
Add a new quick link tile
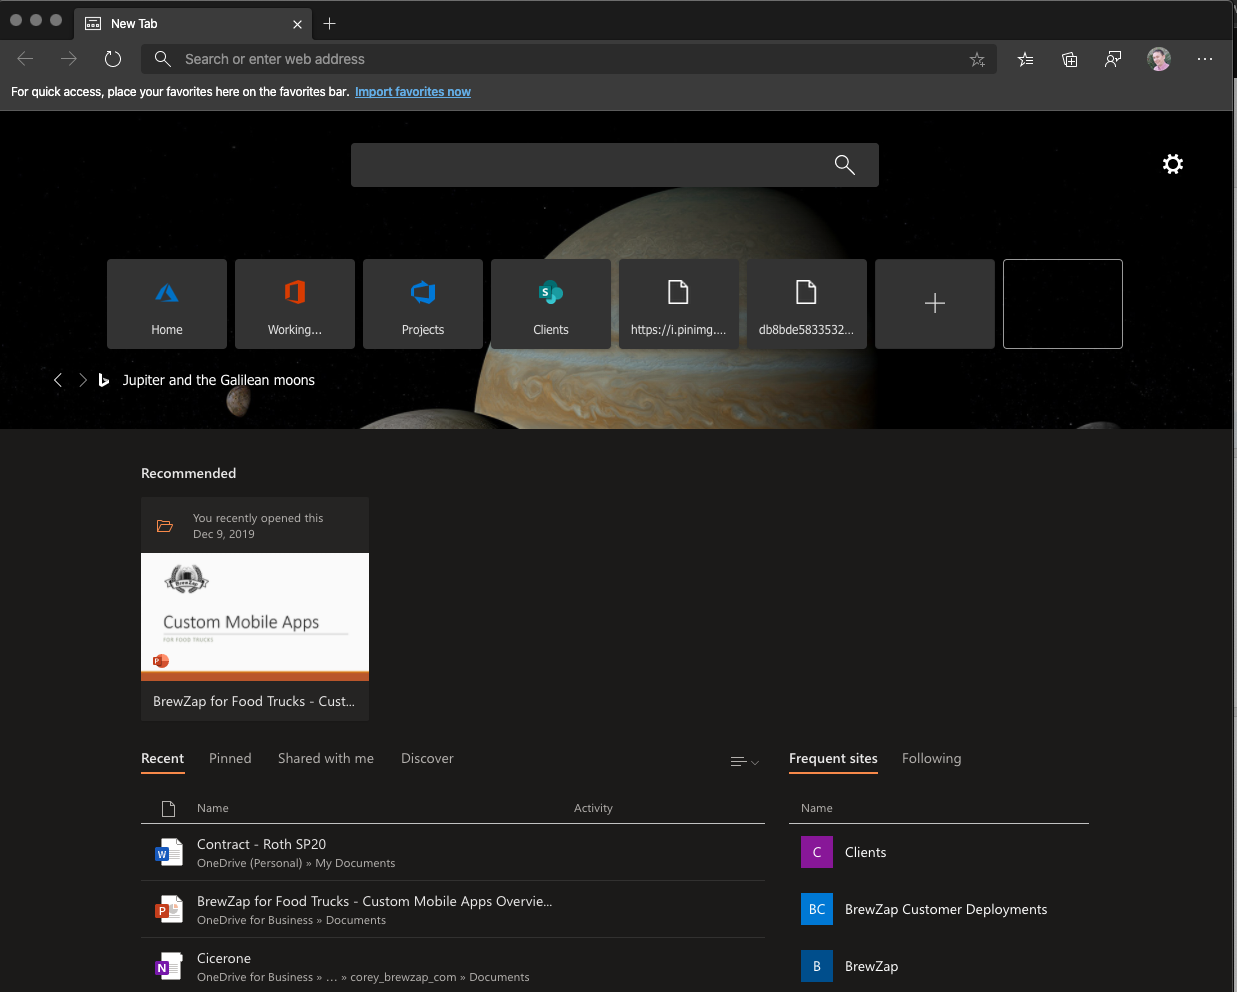point(935,304)
